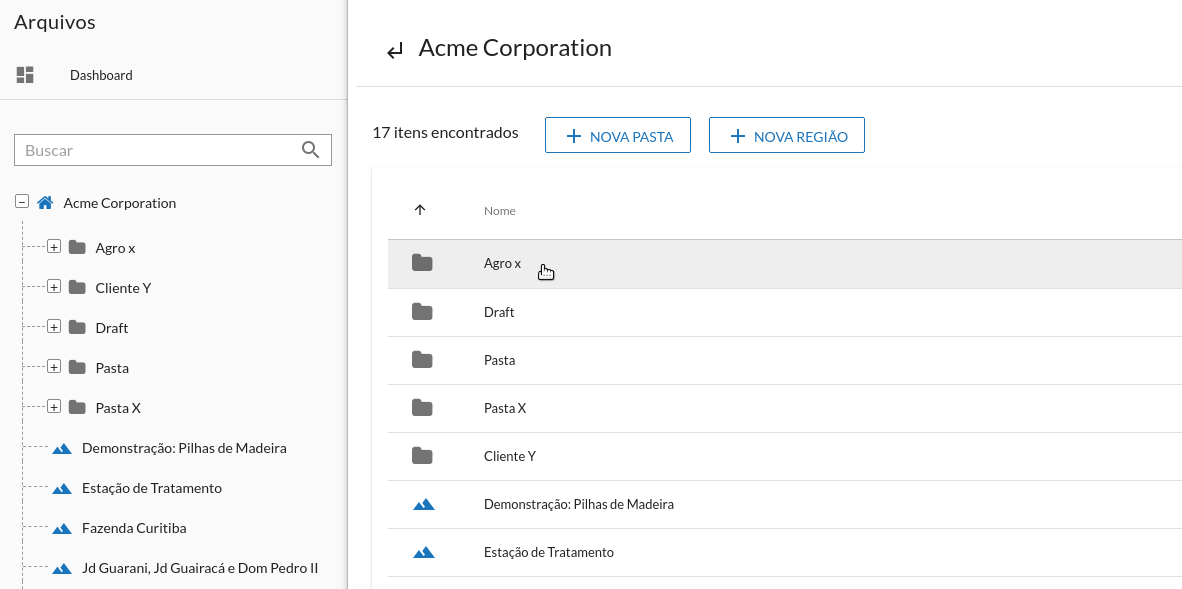This screenshot has width=1182, height=589.
Task: Select Jd Guarani, Jd Guairacá e Dom Pedro II
Action: tap(201, 568)
